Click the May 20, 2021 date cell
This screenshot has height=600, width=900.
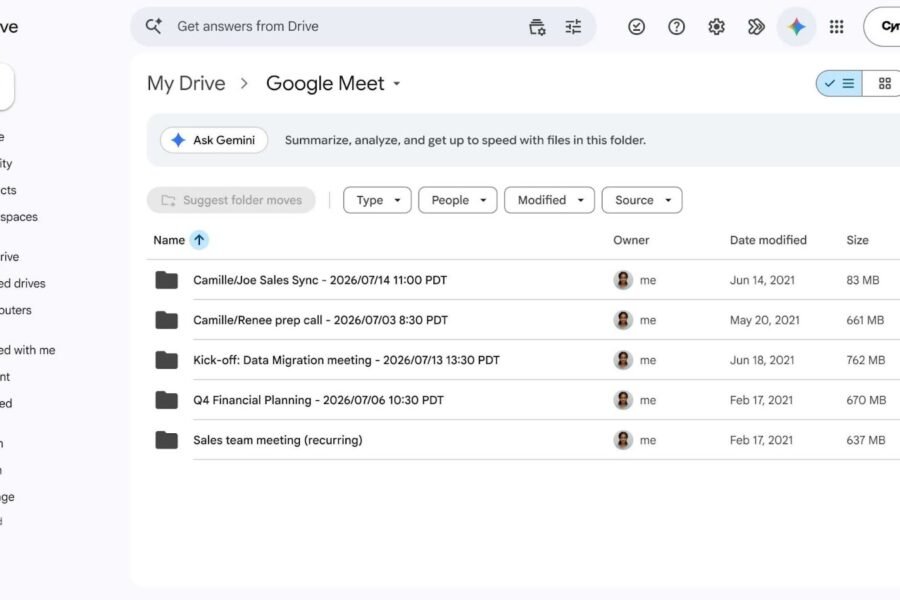(x=765, y=320)
